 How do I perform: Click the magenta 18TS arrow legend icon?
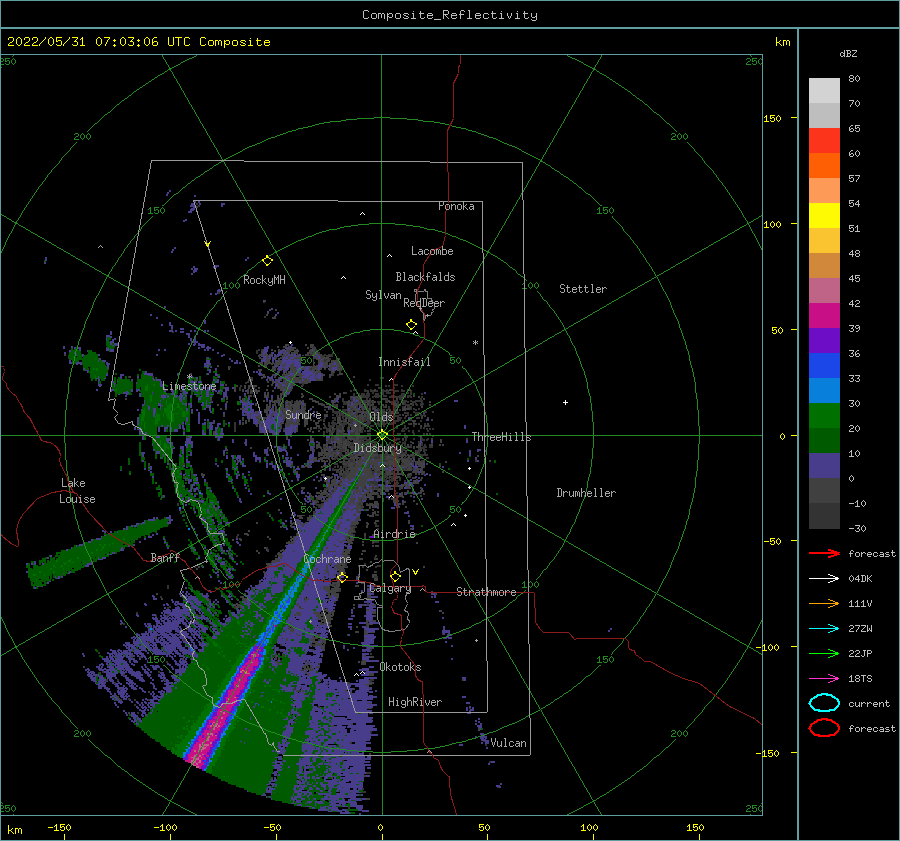824,679
